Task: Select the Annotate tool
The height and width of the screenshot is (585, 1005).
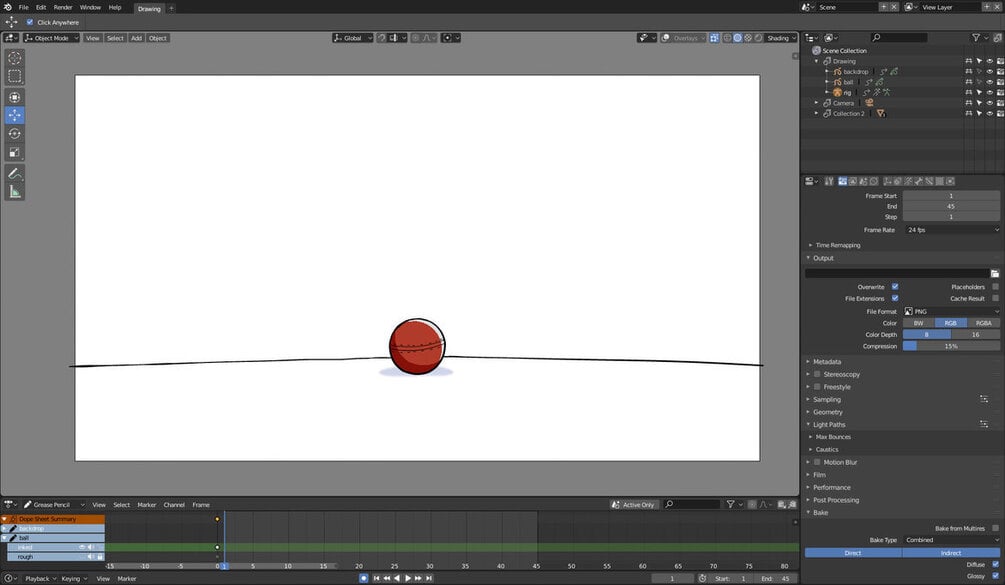Action: pos(14,174)
